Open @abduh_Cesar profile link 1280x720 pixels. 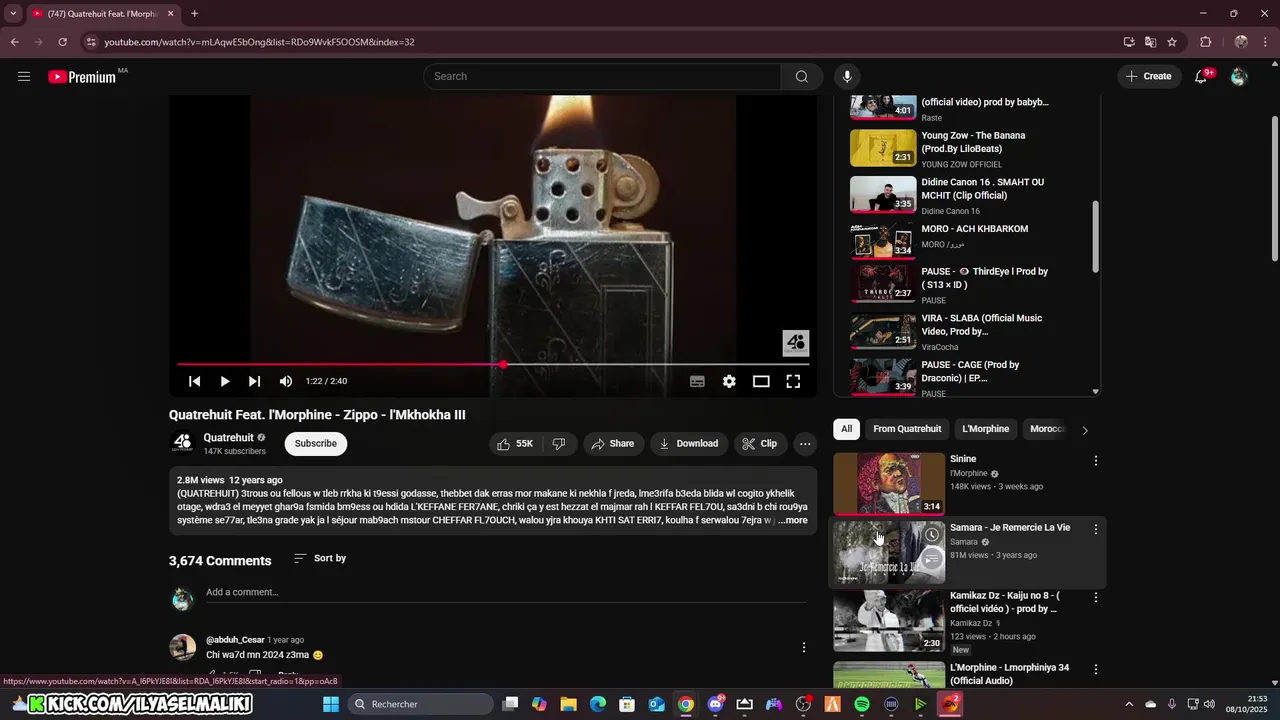coord(235,640)
